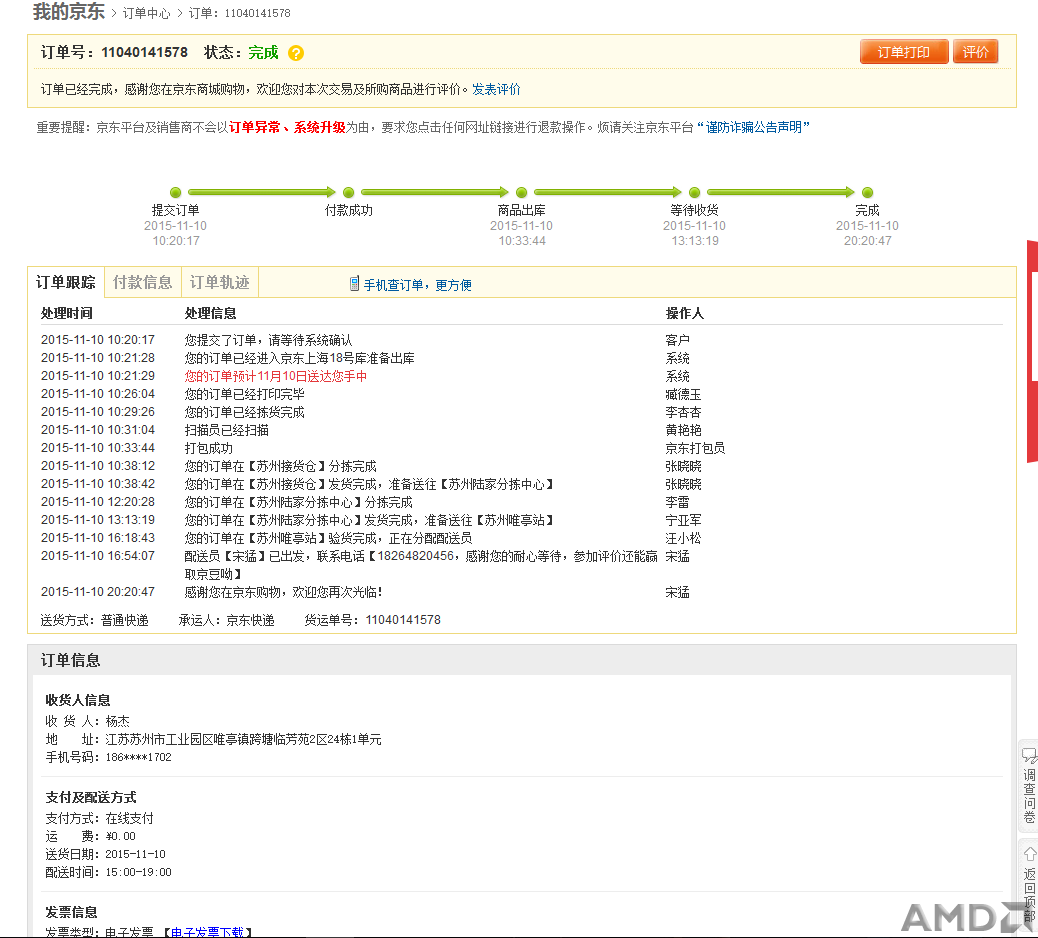Image resolution: width=1038 pixels, height=938 pixels.
Task: Click the delivery time 15:00-19:00
Action: 138,872
